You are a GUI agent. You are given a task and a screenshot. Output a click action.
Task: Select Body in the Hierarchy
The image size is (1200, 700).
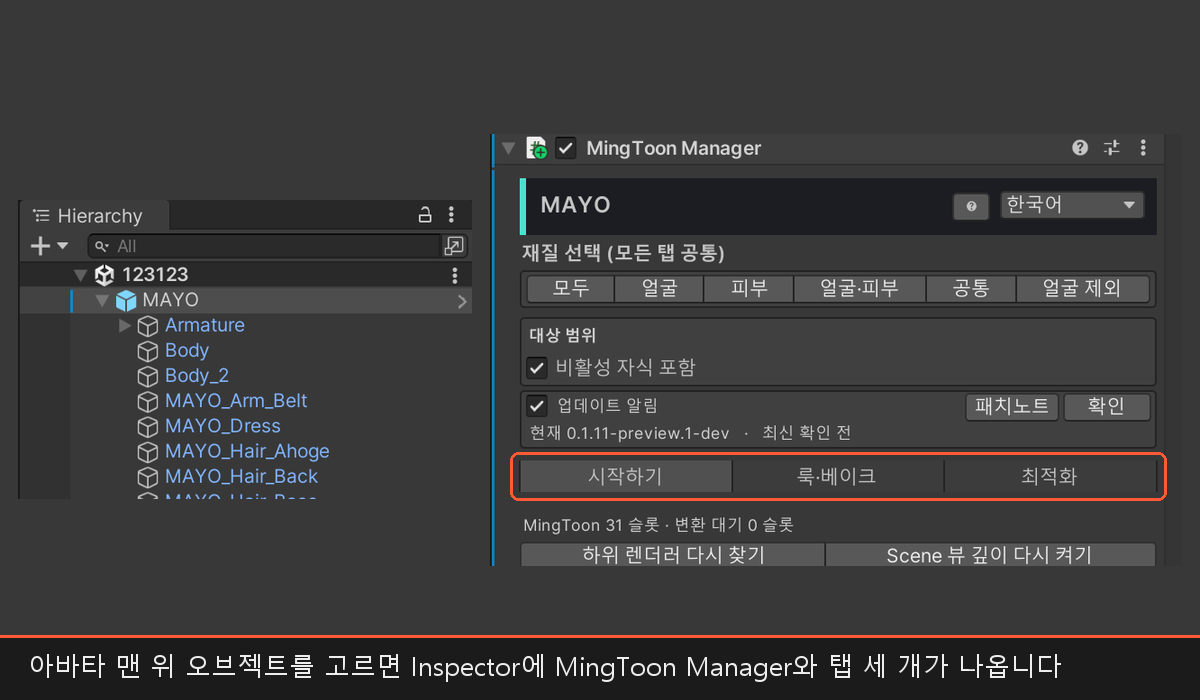(187, 351)
